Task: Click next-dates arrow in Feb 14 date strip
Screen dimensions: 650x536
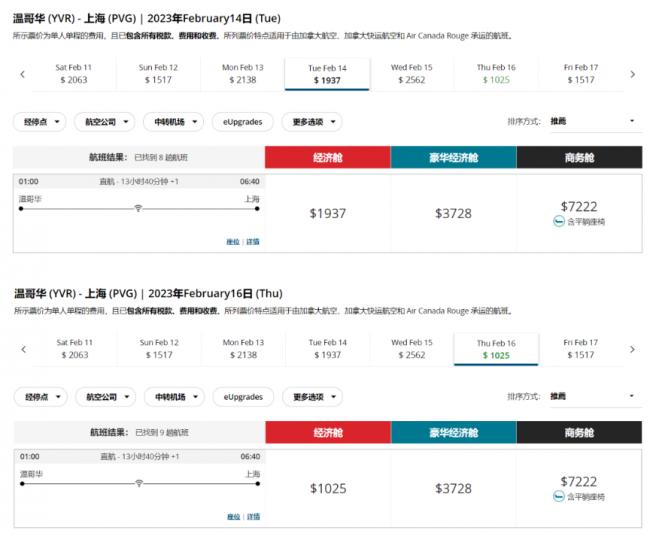Action: pyautogui.click(x=632, y=74)
